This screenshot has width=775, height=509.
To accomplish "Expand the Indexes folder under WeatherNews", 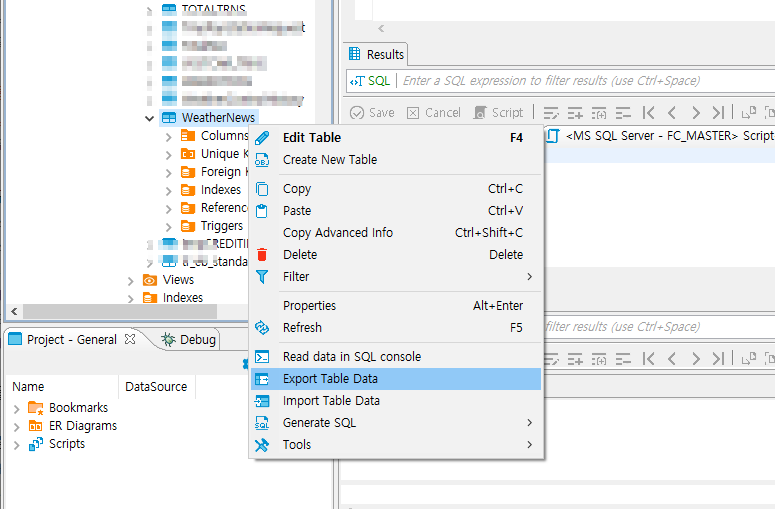I will (169, 191).
